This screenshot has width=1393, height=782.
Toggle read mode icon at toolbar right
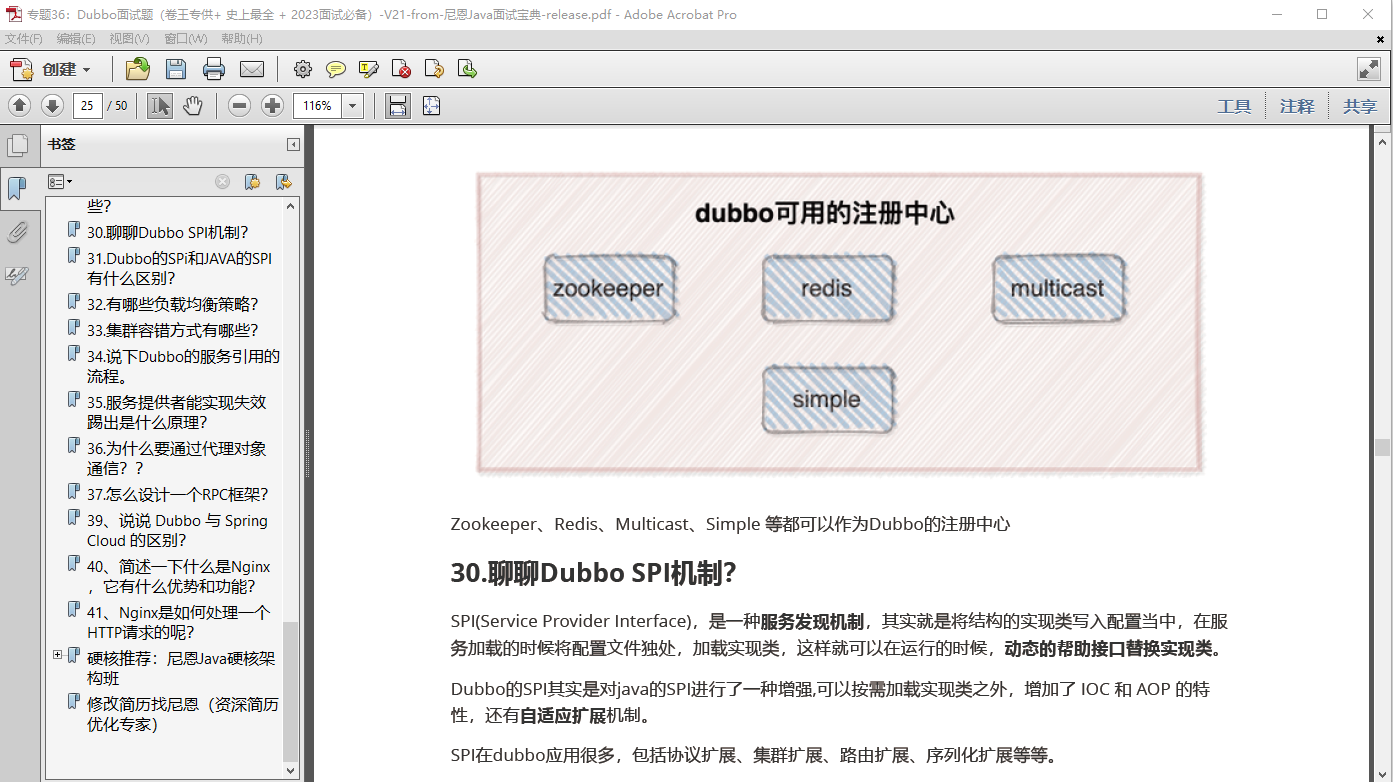[1369, 69]
